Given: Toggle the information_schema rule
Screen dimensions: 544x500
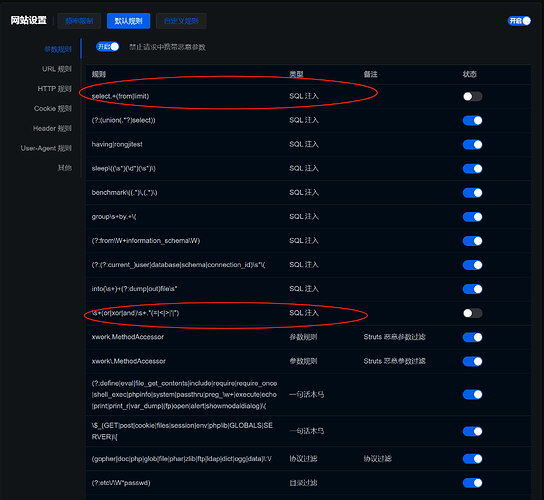Looking at the screenshot, I should (x=472, y=241).
